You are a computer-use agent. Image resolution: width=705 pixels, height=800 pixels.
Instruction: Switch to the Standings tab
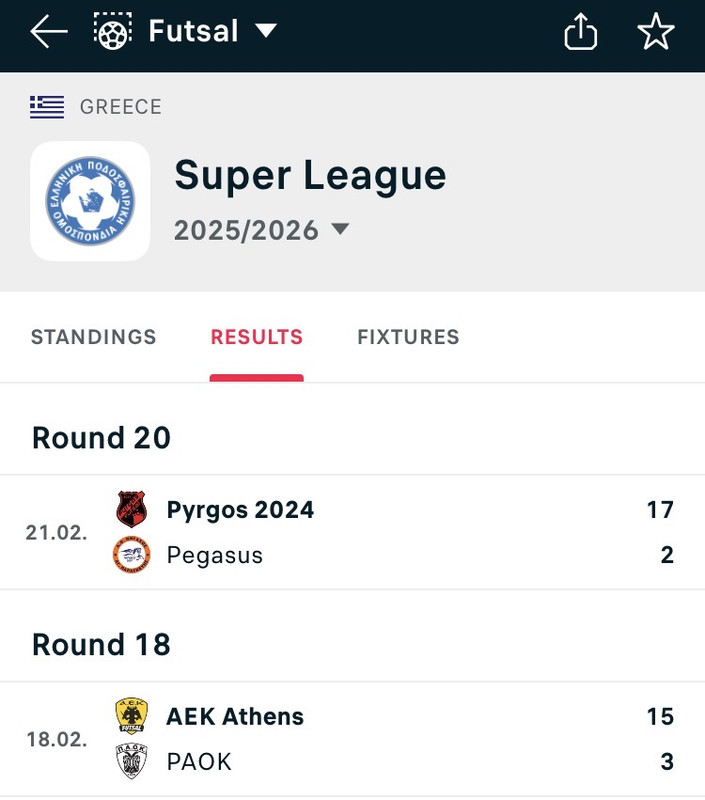[93, 337]
